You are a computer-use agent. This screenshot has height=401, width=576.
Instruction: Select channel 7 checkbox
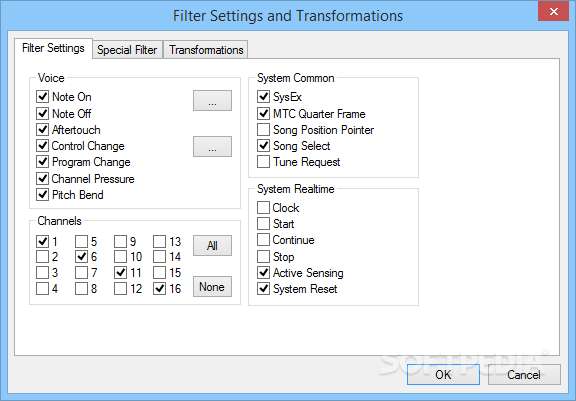[82, 273]
